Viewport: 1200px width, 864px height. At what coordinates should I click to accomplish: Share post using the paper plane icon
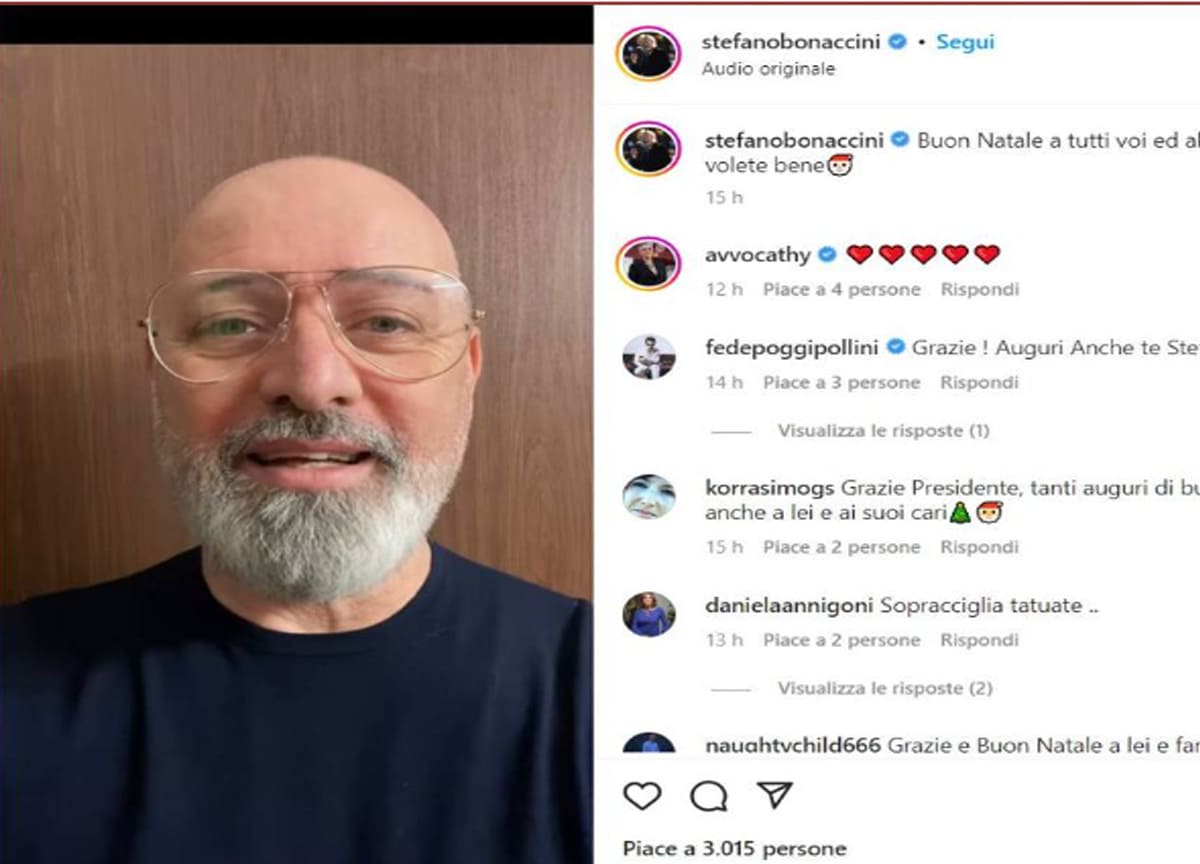pyautogui.click(x=774, y=795)
